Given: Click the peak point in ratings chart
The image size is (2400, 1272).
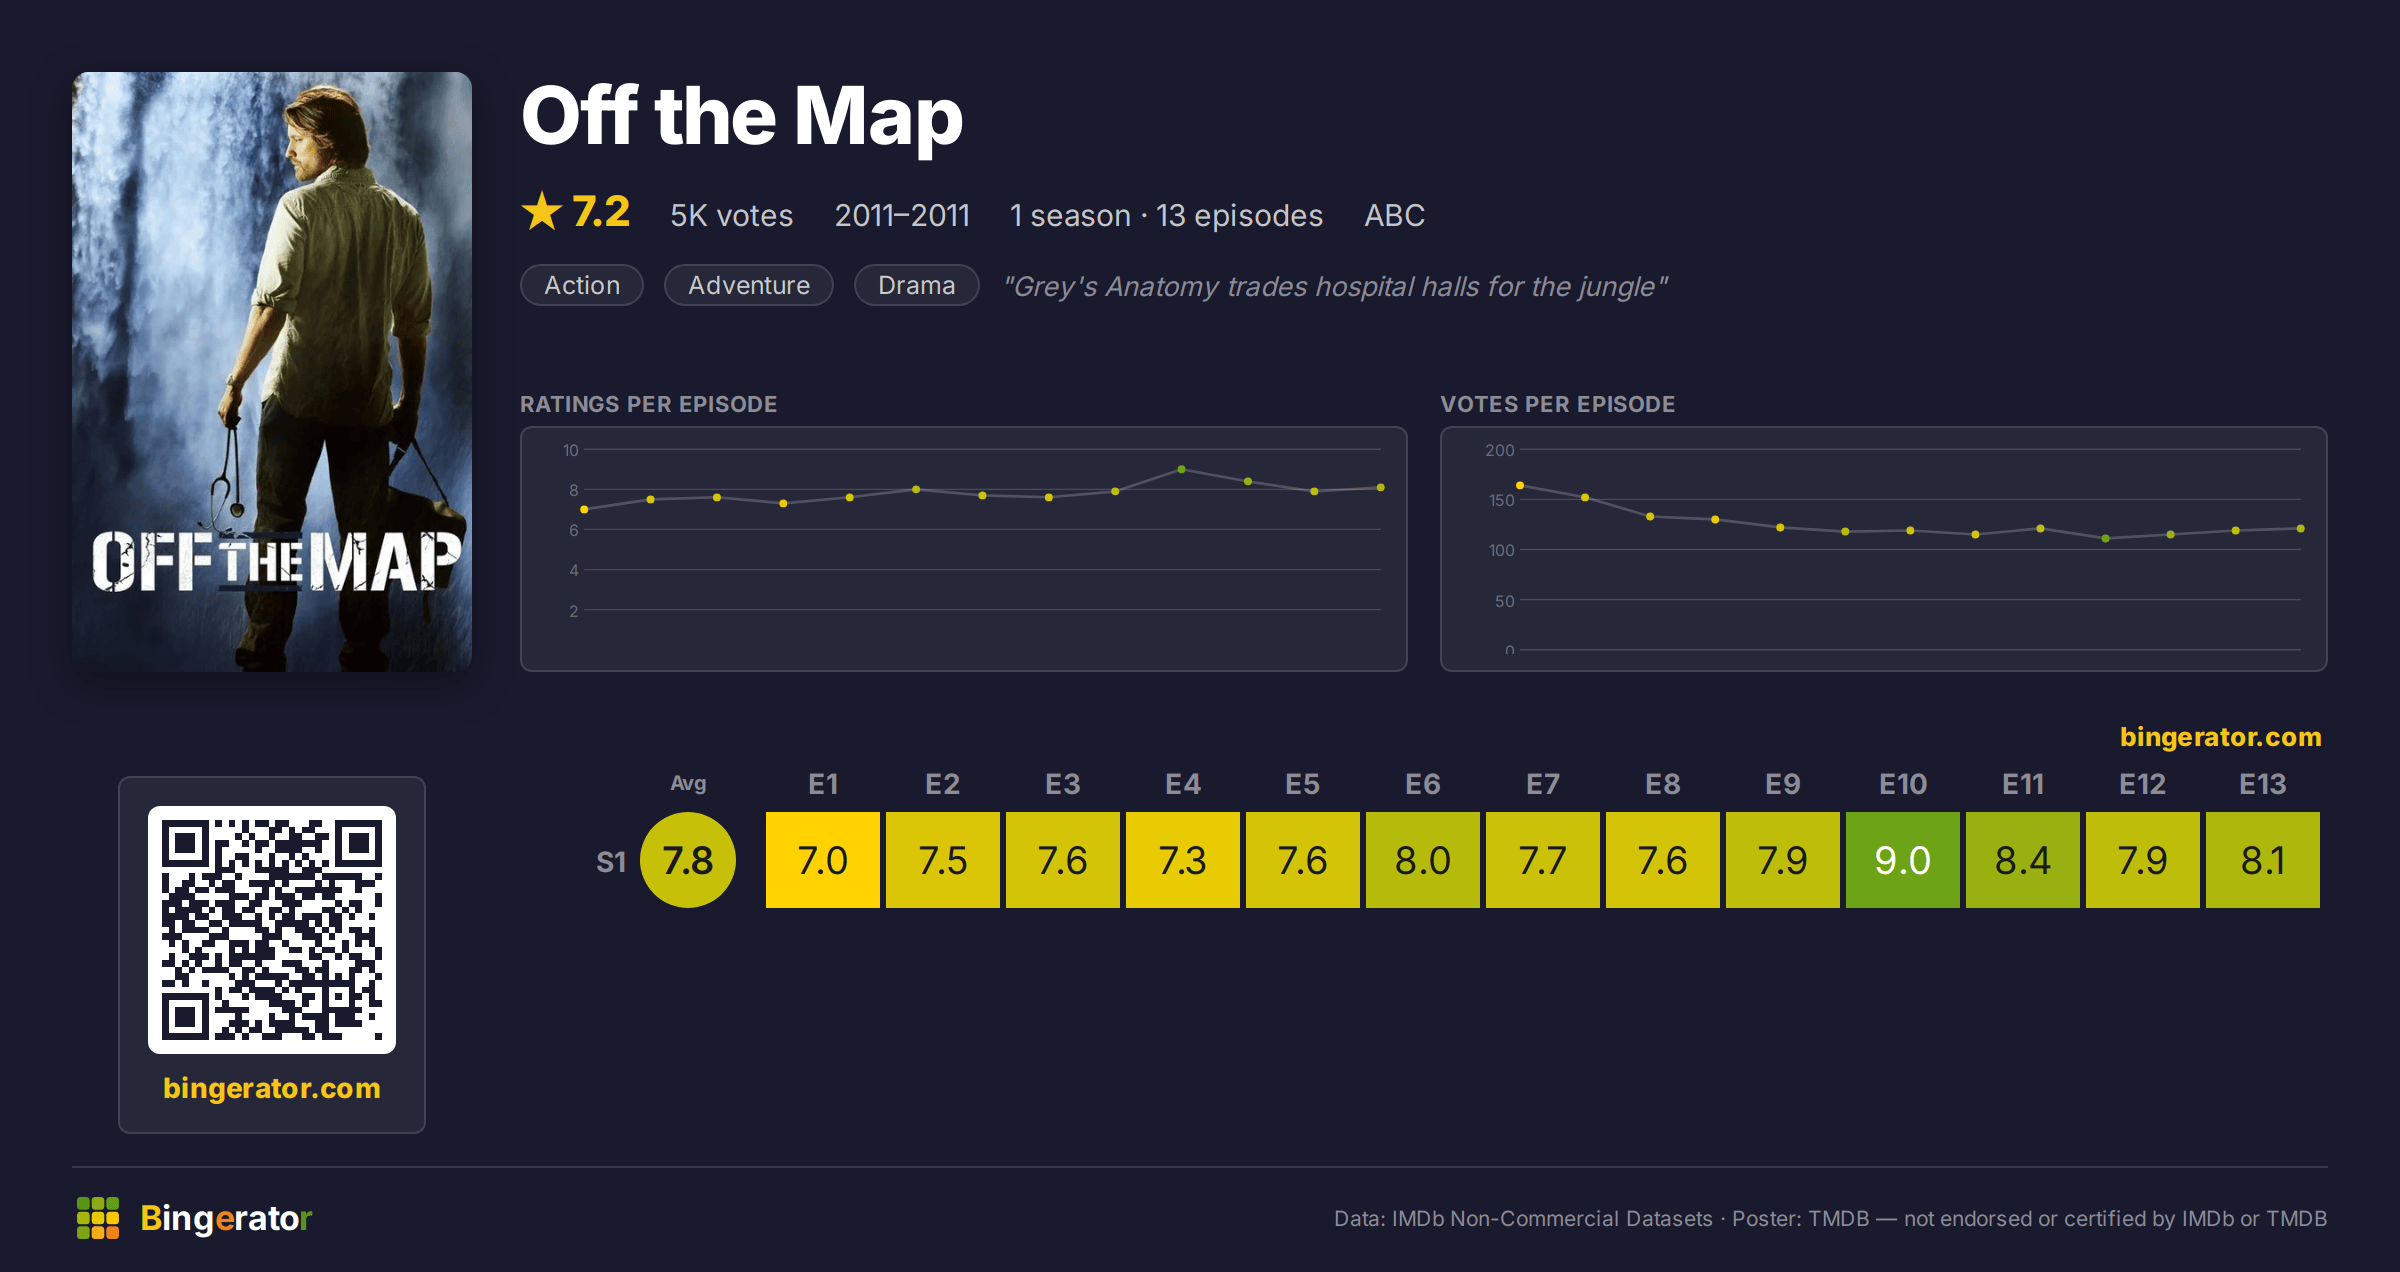Looking at the screenshot, I should 1182,469.
